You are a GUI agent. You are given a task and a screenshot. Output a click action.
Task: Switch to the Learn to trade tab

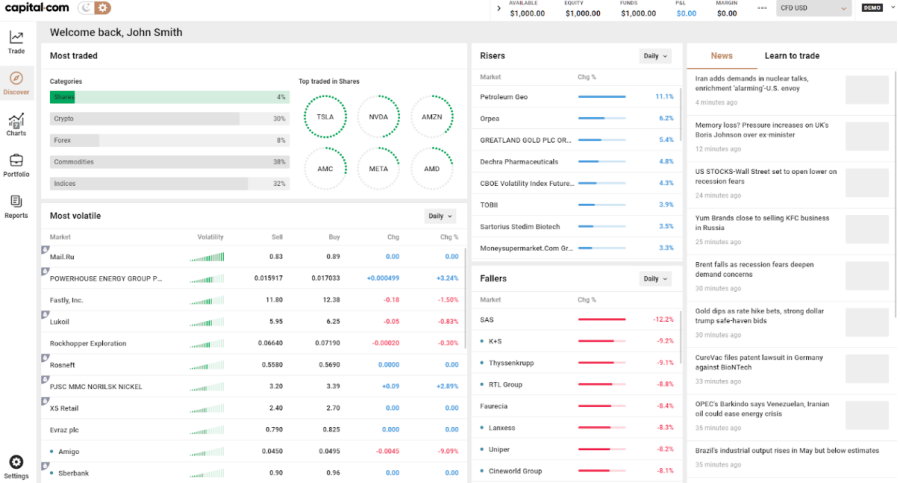(792, 56)
